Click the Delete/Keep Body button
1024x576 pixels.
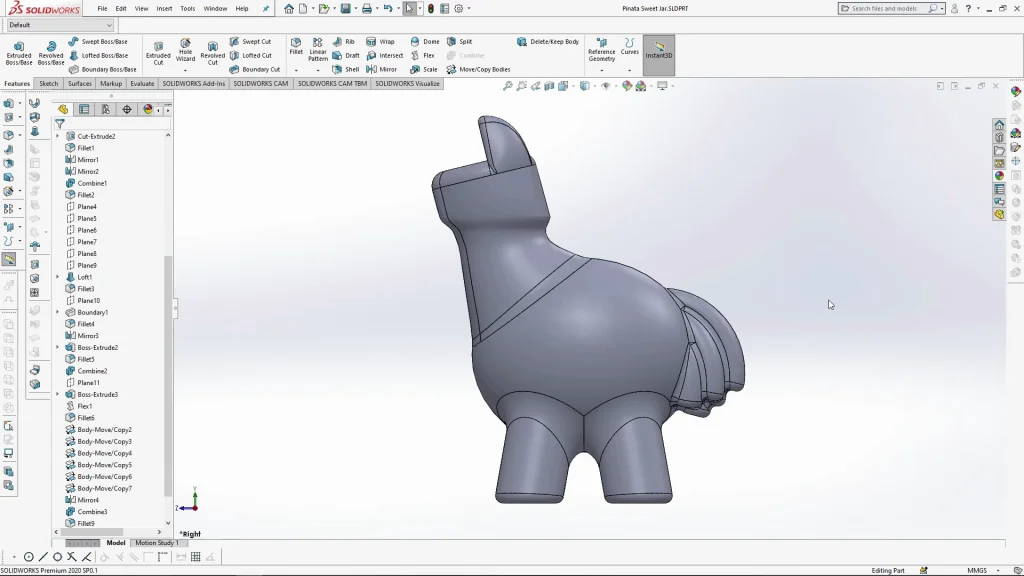pos(548,42)
